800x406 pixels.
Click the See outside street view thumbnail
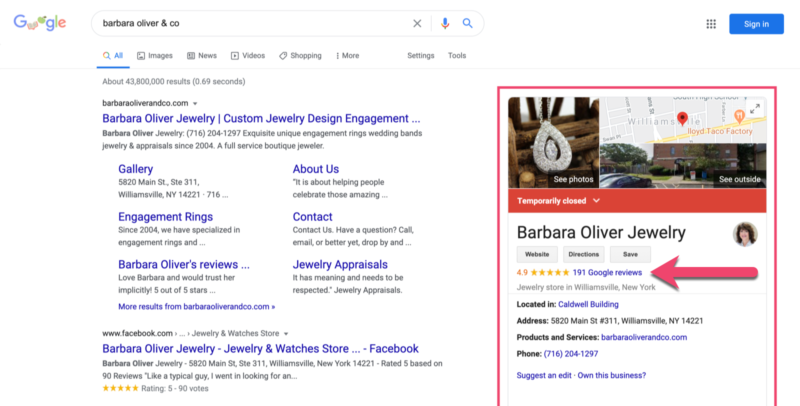tap(683, 166)
